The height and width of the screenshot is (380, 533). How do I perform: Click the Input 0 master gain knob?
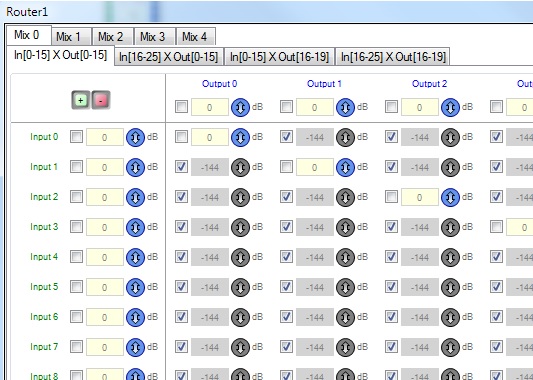(135, 137)
